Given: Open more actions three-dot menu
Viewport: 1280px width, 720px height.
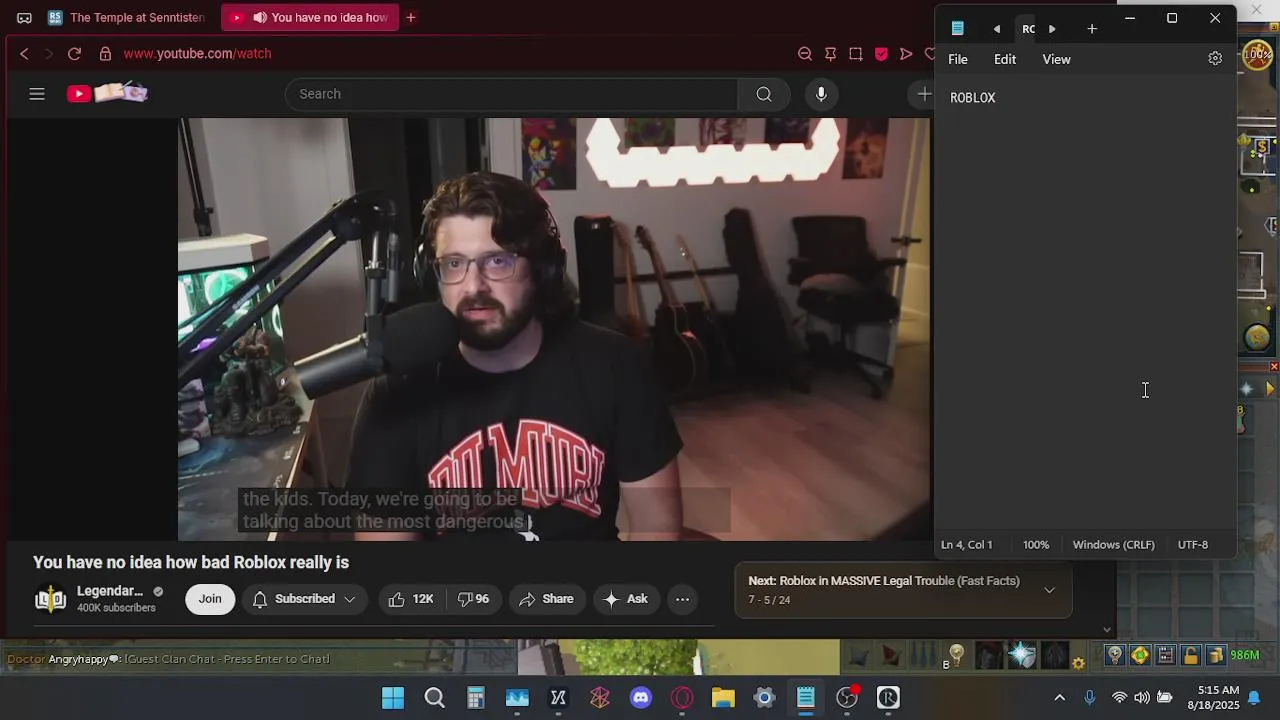Looking at the screenshot, I should (x=682, y=599).
